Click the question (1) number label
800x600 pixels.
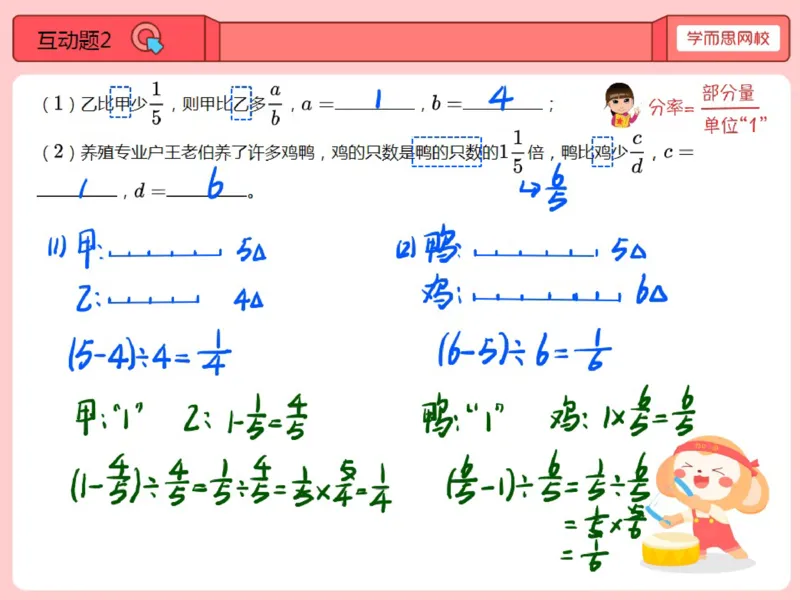pyautogui.click(x=58, y=104)
